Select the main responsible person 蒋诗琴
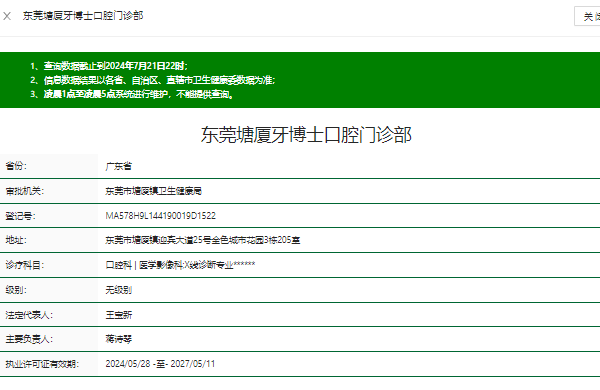600x390 pixels. pos(119,339)
